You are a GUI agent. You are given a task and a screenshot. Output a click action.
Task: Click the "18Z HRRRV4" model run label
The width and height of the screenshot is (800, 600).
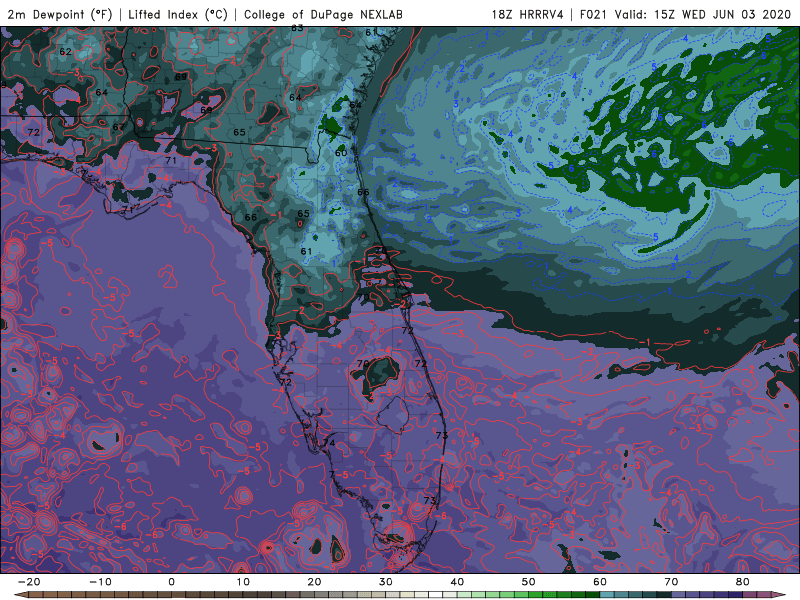click(x=528, y=14)
